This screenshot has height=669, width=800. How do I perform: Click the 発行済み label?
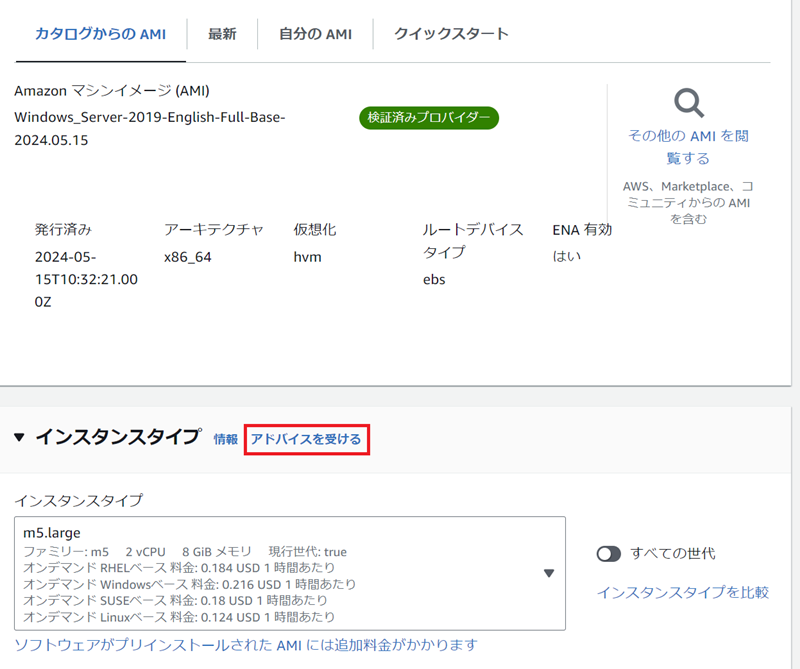point(63,230)
